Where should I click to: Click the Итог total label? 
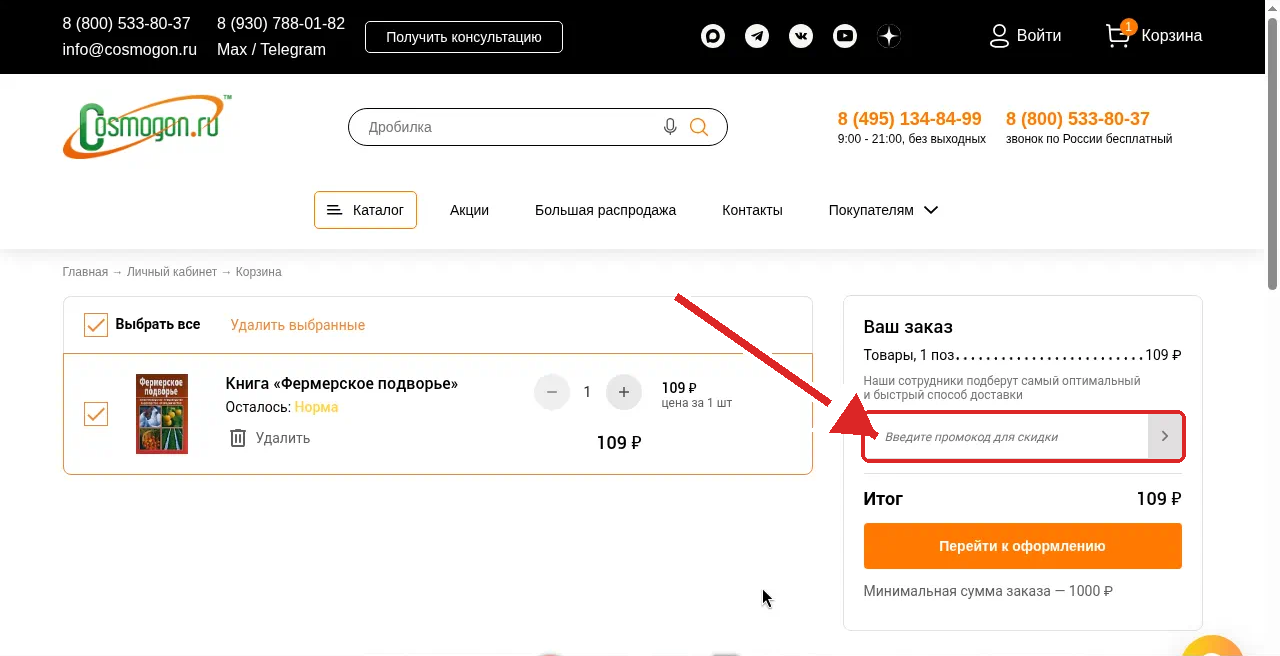(883, 498)
